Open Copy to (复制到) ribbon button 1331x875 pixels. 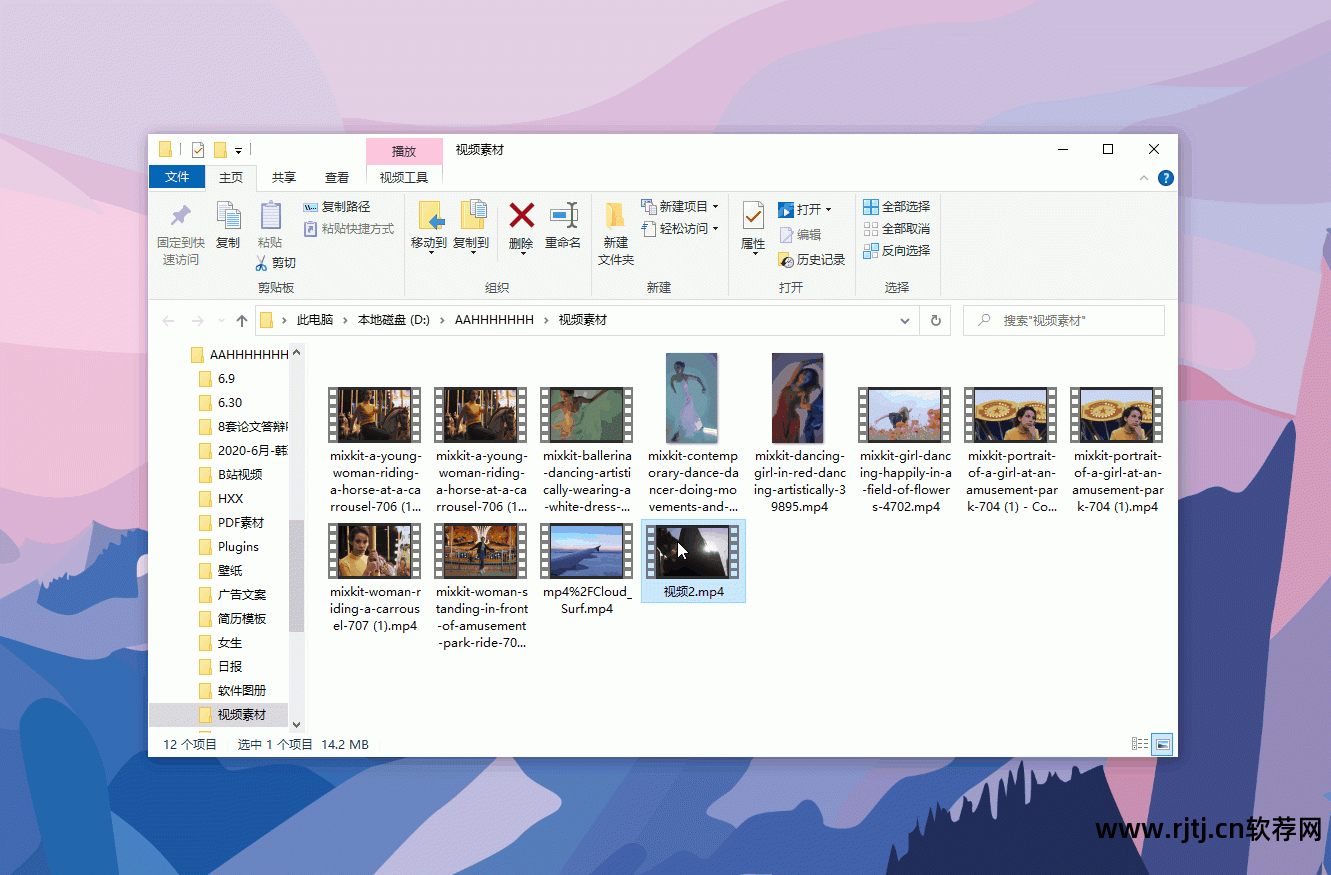471,227
